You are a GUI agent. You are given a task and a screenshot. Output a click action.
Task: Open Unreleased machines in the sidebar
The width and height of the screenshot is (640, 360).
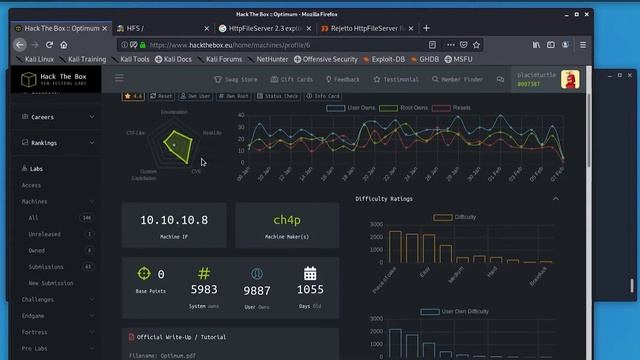(44, 234)
